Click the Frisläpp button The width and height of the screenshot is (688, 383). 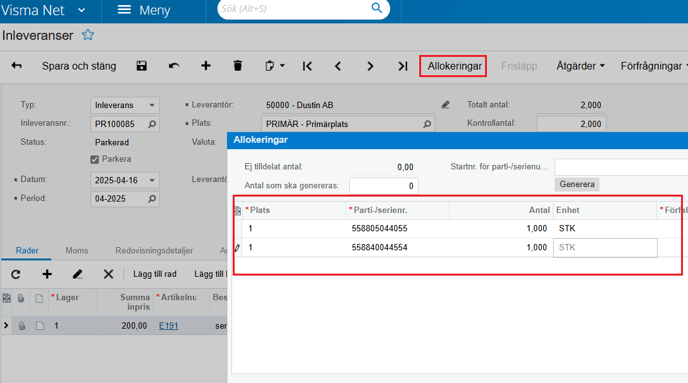pyautogui.click(x=519, y=66)
